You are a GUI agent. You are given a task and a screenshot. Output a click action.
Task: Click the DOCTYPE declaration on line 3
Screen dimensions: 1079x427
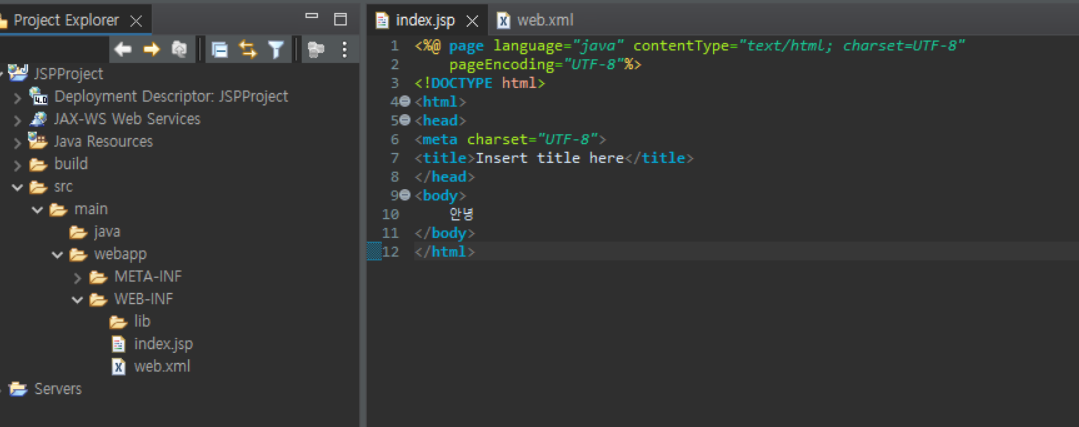point(480,83)
